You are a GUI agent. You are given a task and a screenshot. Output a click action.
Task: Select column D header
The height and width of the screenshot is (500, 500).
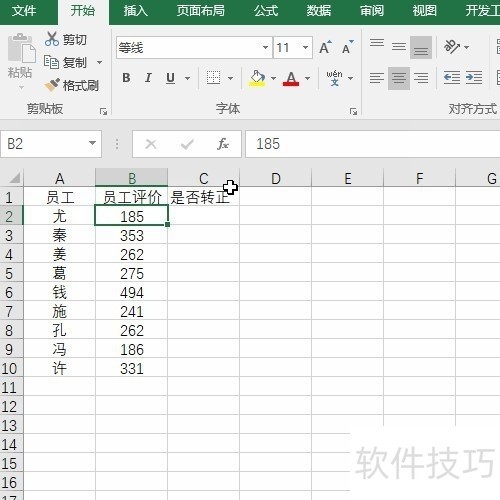pyautogui.click(x=275, y=178)
